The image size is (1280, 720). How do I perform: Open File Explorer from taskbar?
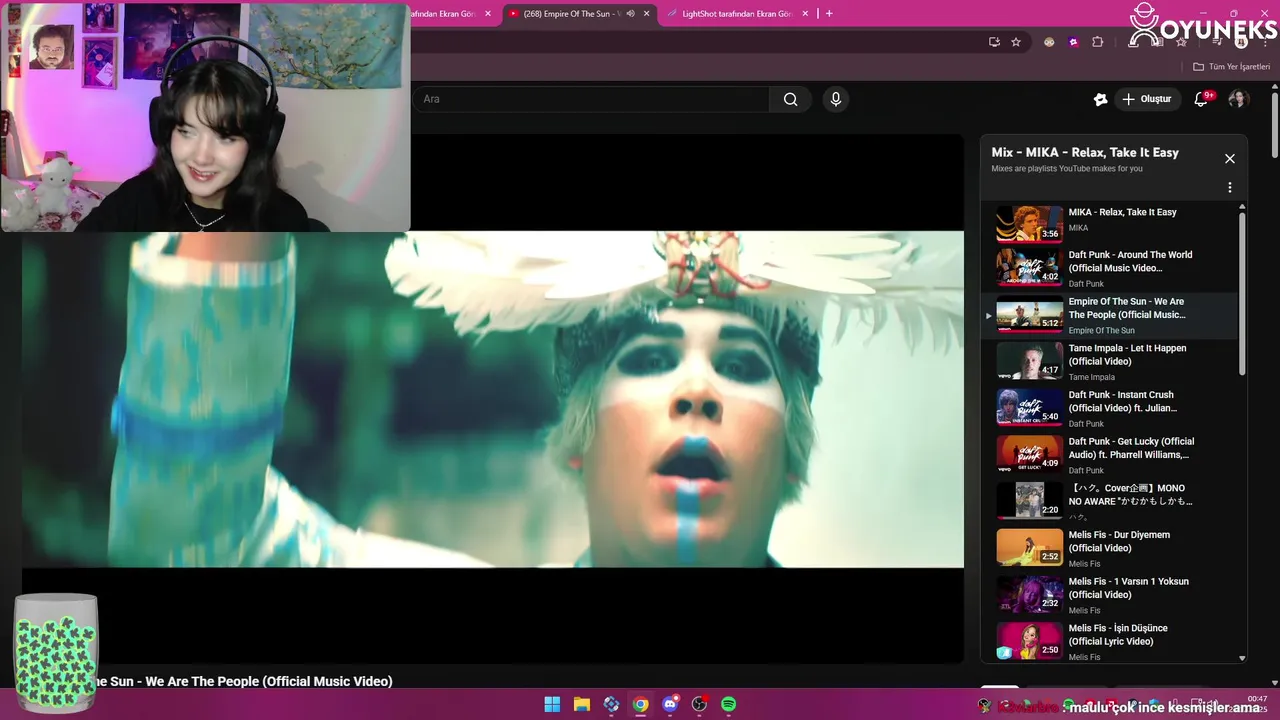tap(582, 704)
